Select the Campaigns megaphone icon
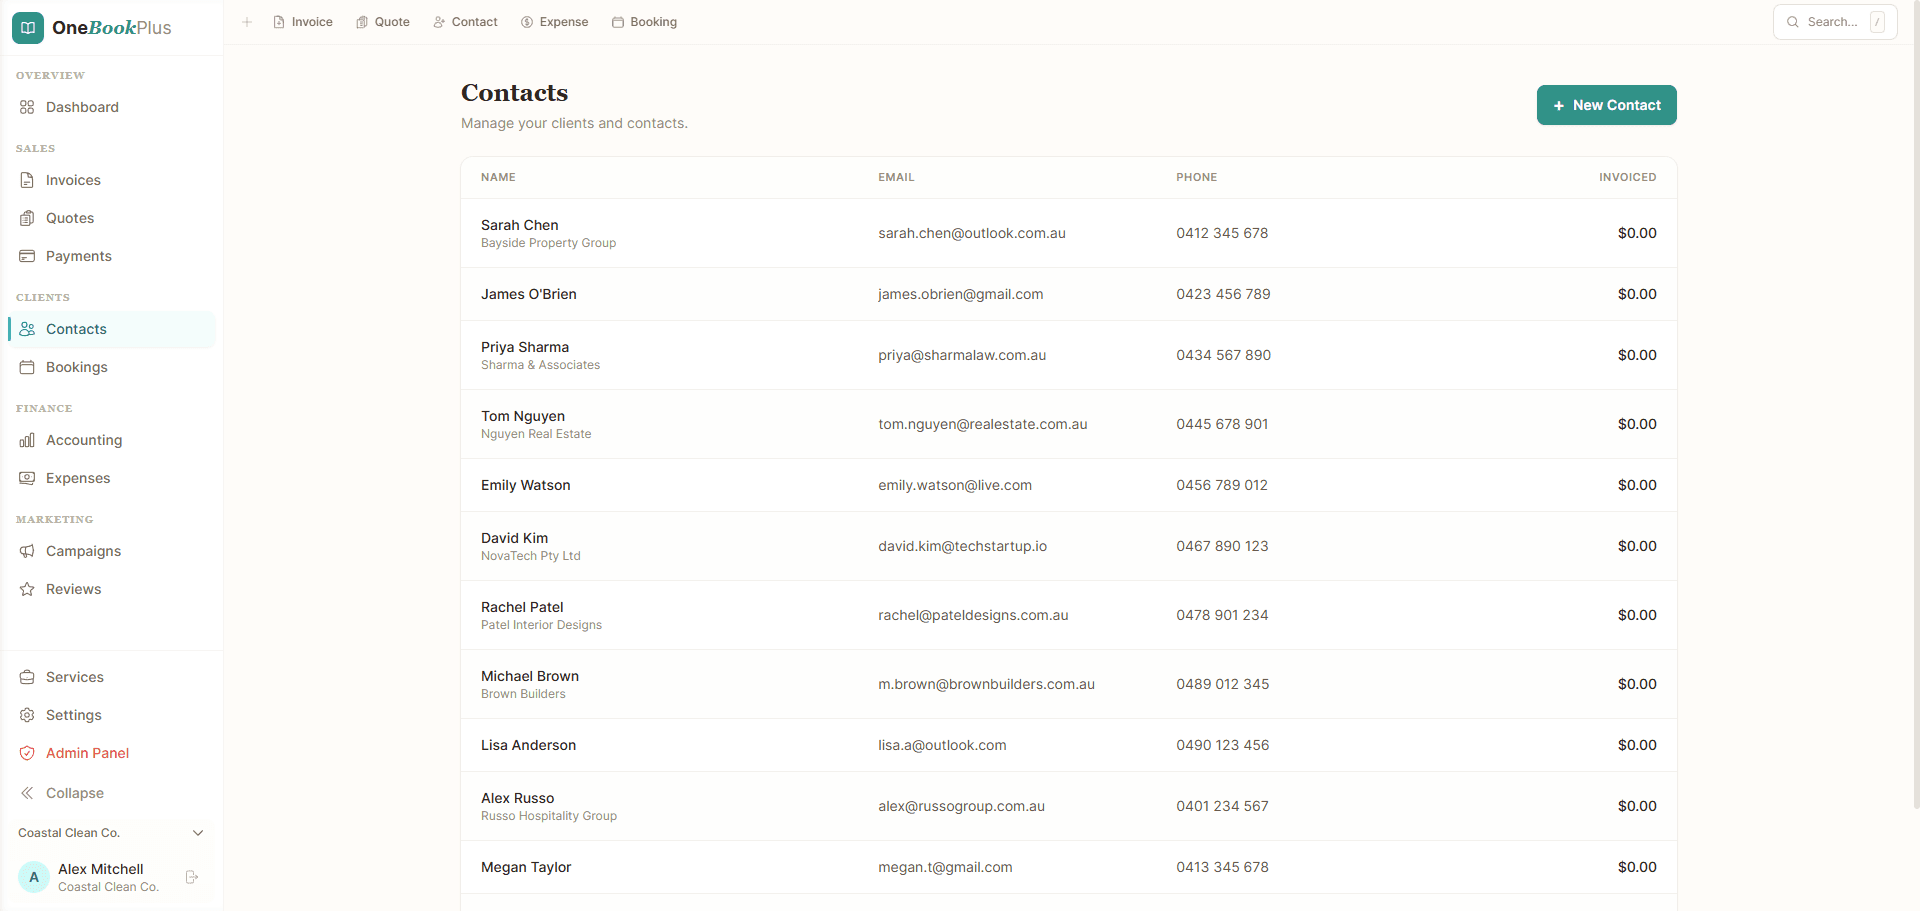 click(x=27, y=551)
